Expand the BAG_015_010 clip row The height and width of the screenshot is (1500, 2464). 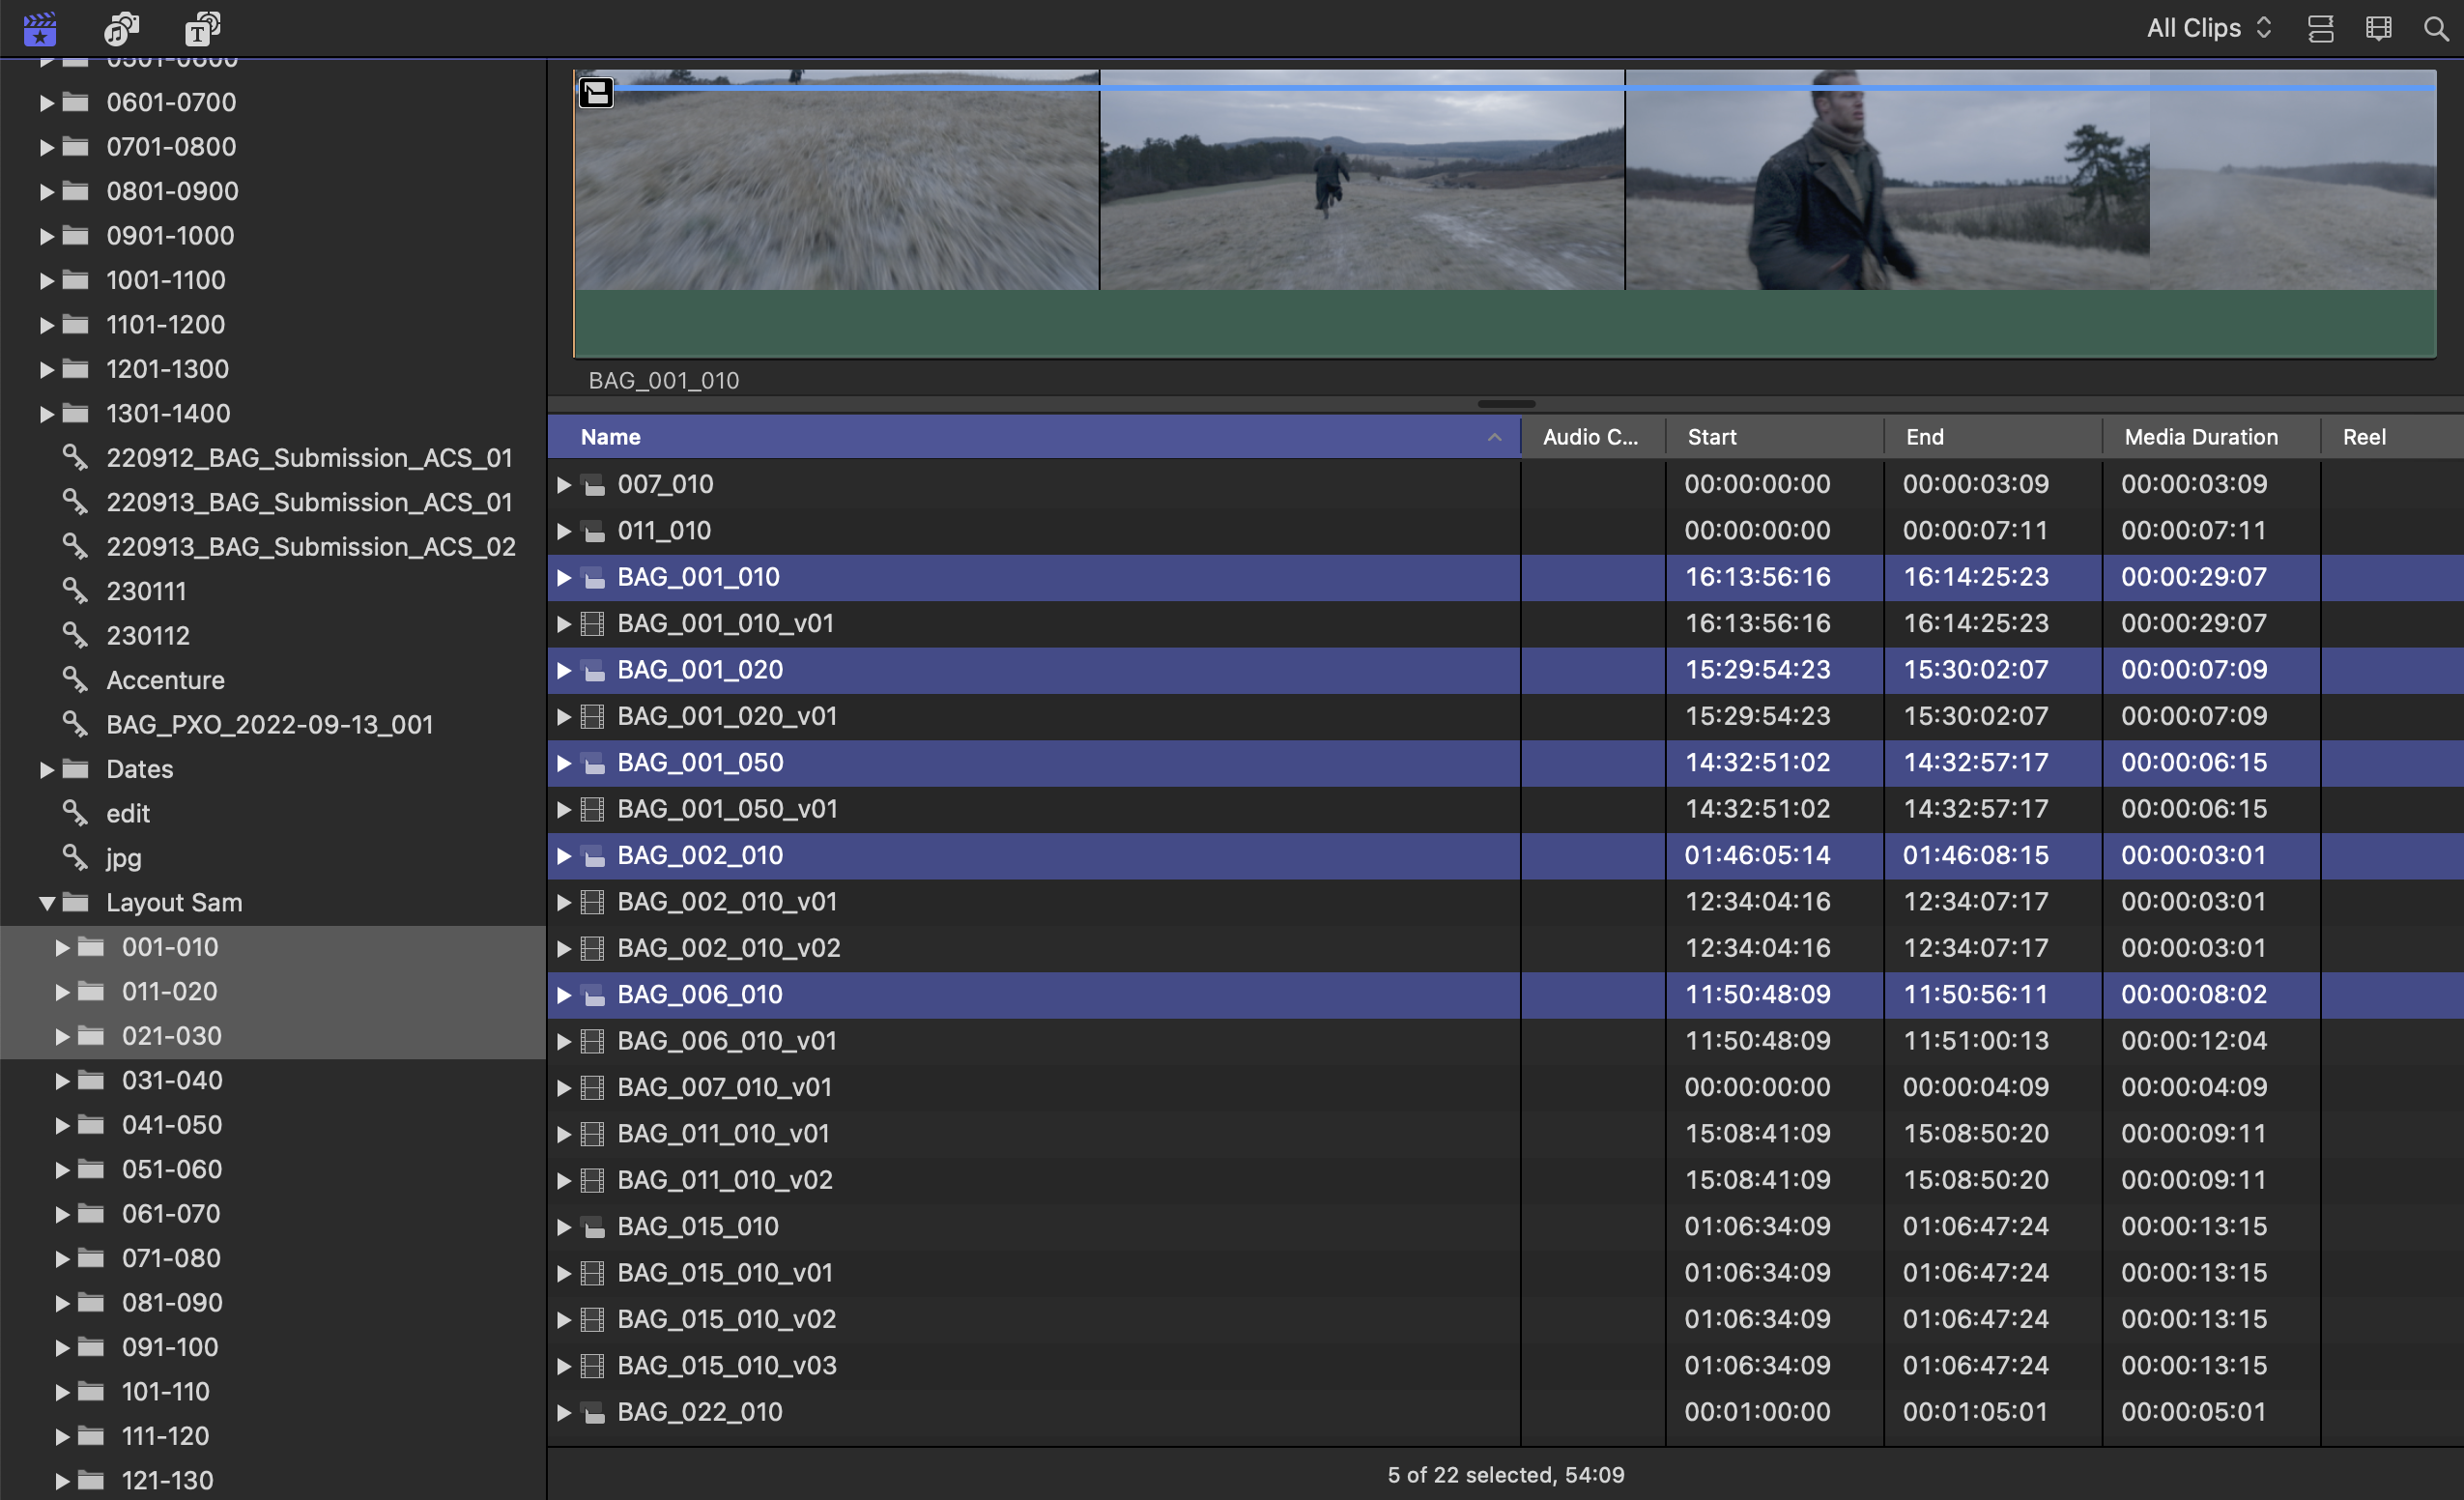[x=563, y=1227]
